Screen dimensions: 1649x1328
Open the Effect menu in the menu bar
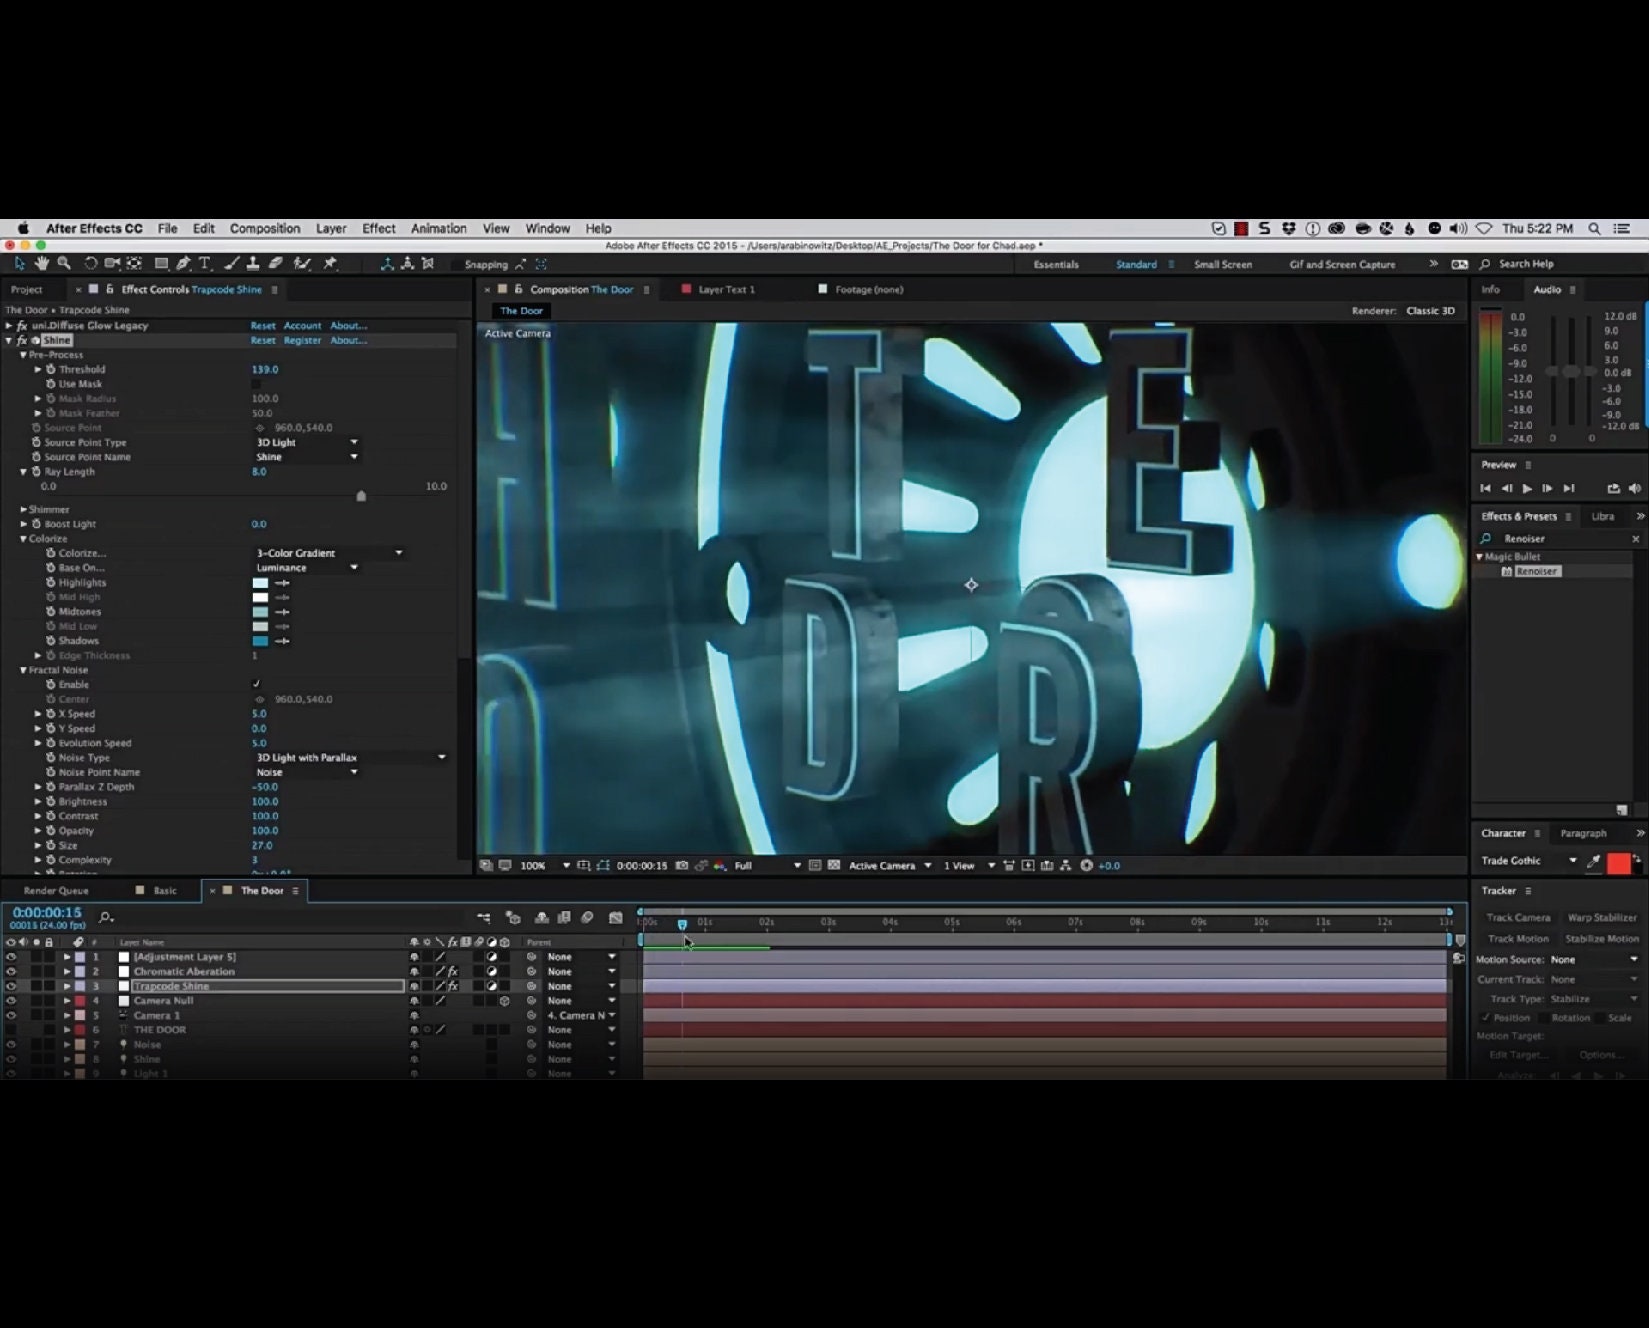pos(378,228)
